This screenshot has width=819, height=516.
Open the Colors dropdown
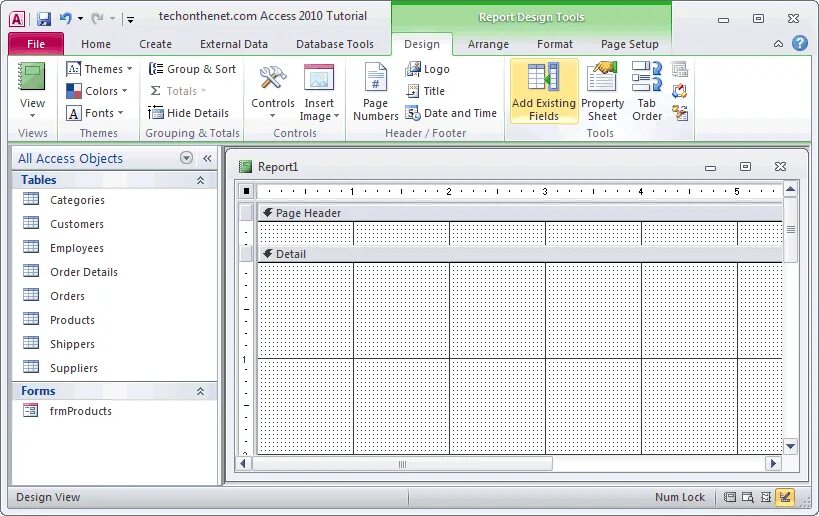(x=97, y=91)
